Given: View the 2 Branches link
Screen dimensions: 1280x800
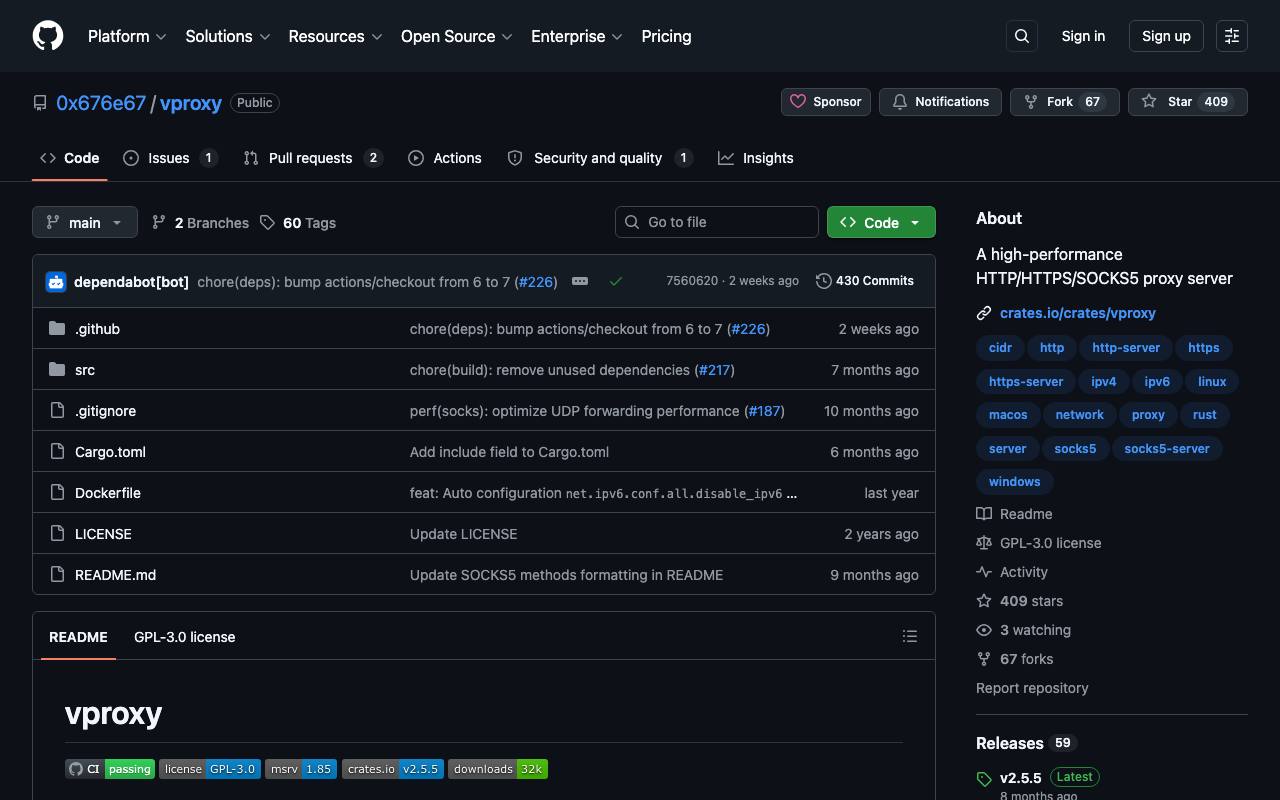Looking at the screenshot, I should 200,223.
